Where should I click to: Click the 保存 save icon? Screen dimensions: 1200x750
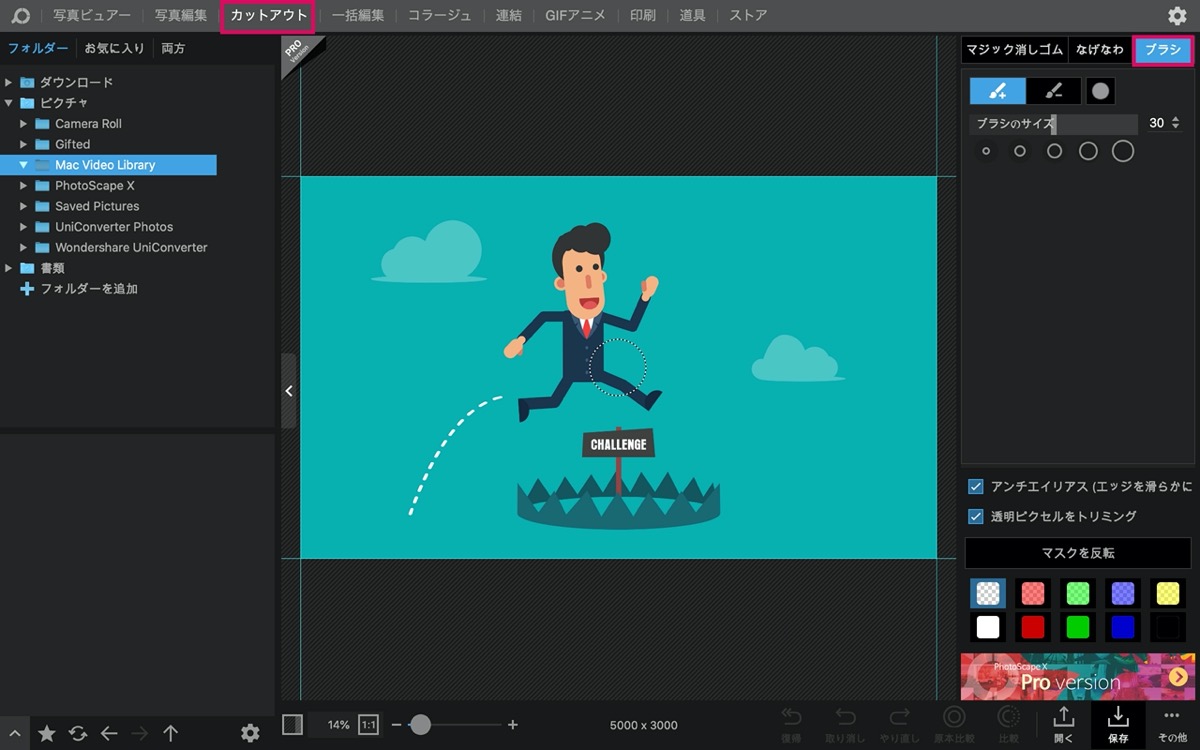tap(1118, 723)
